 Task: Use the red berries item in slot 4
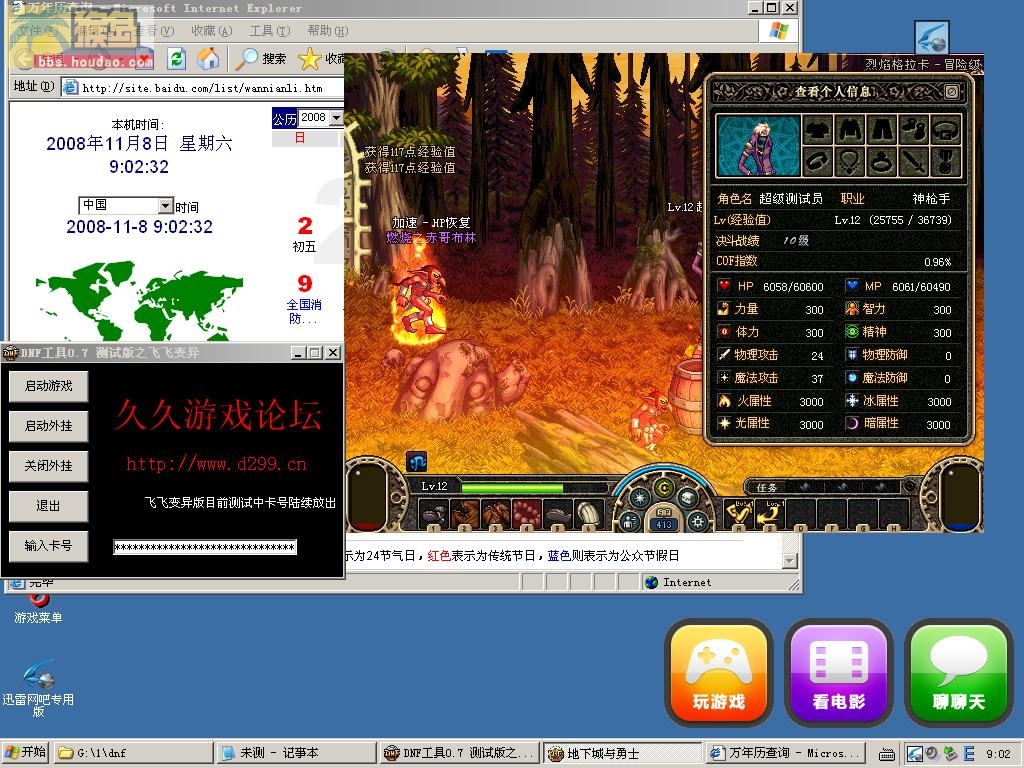coord(527,513)
